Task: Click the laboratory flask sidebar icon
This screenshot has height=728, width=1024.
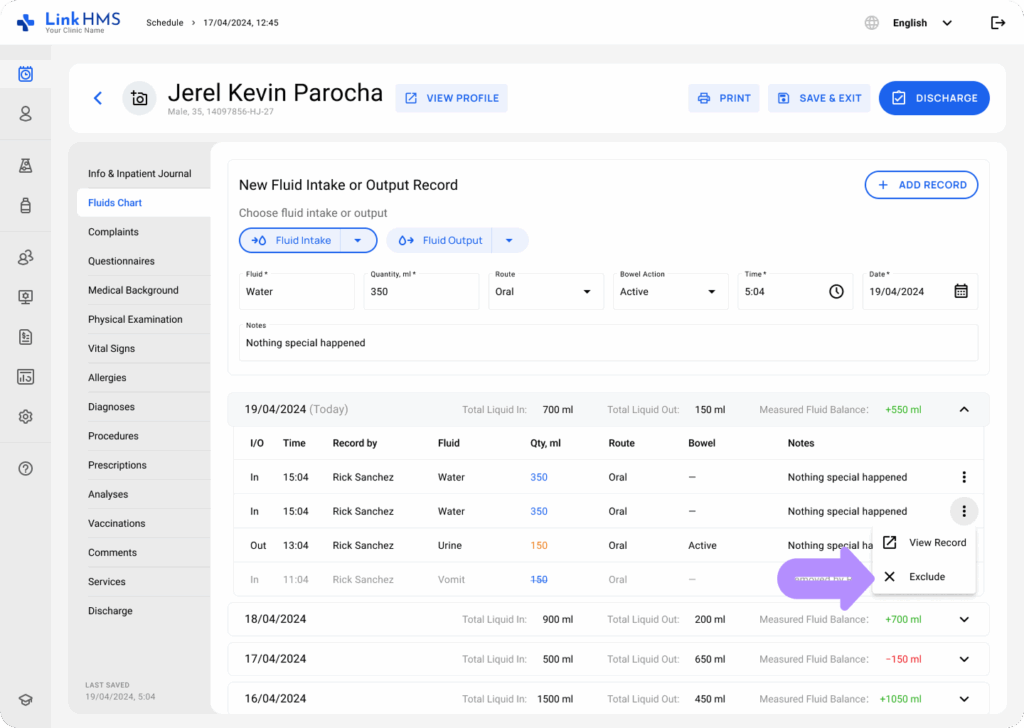Action: tap(26, 166)
